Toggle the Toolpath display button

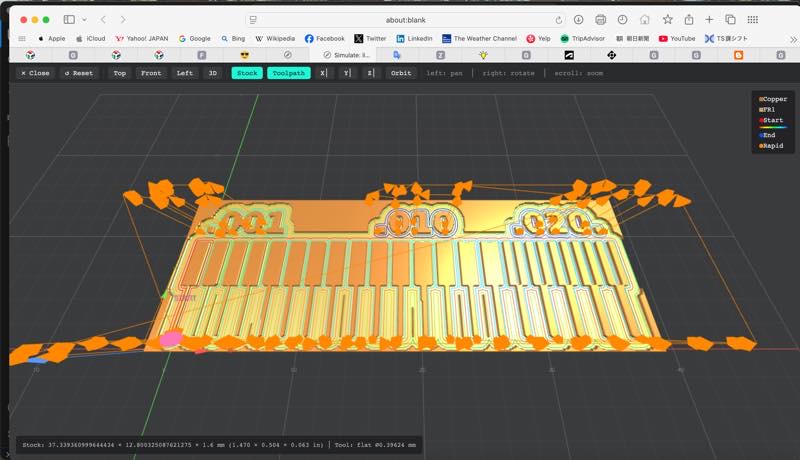coord(289,73)
